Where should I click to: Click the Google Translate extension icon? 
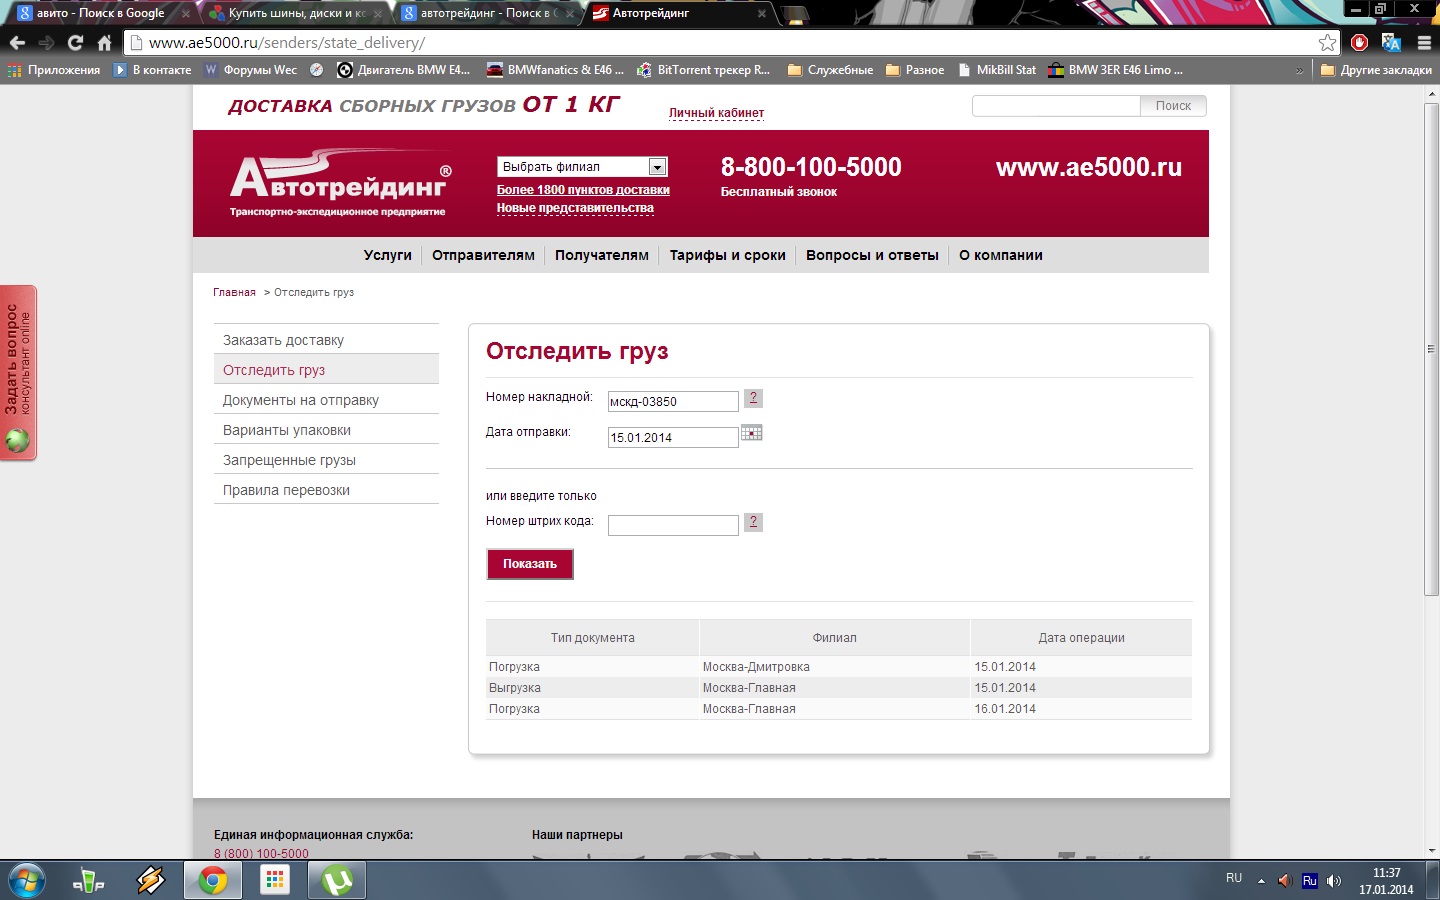point(1391,43)
